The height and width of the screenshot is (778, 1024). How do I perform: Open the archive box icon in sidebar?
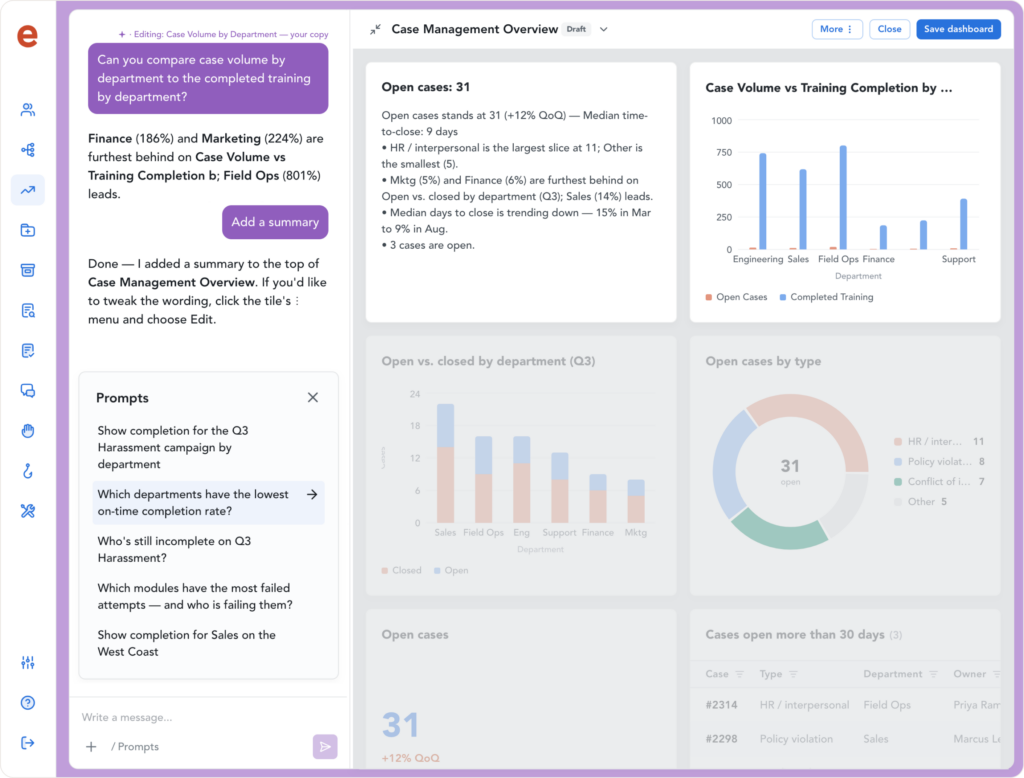coord(27,270)
